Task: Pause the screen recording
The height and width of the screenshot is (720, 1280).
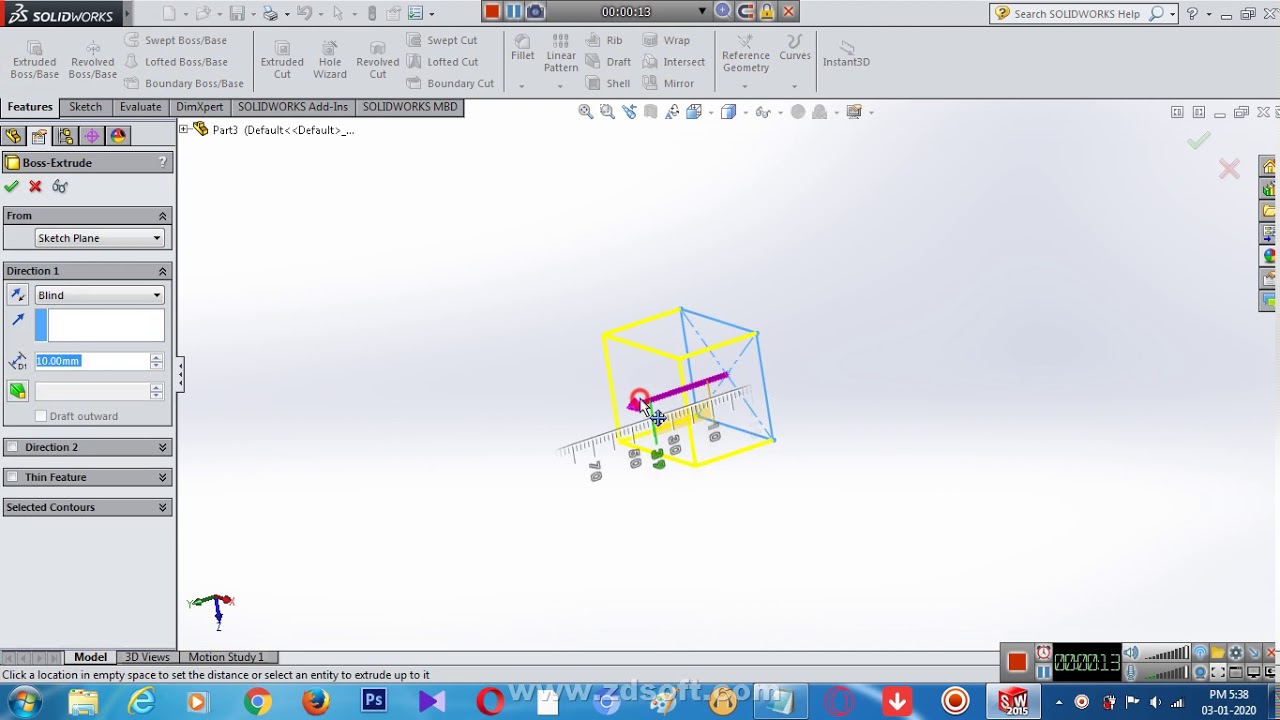Action: 513,12
